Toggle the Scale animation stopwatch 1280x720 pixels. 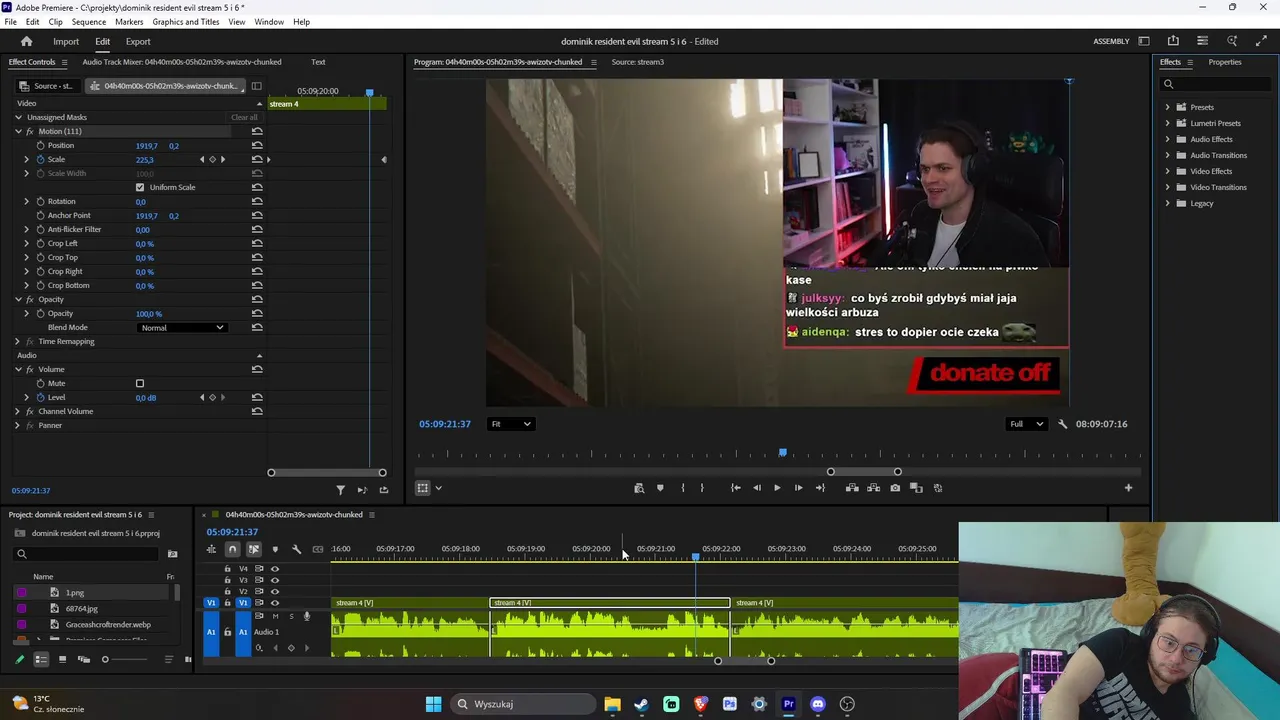pyautogui.click(x=41, y=160)
